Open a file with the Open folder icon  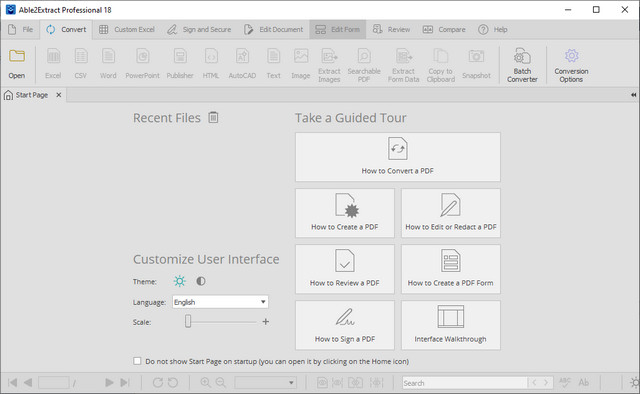17,64
